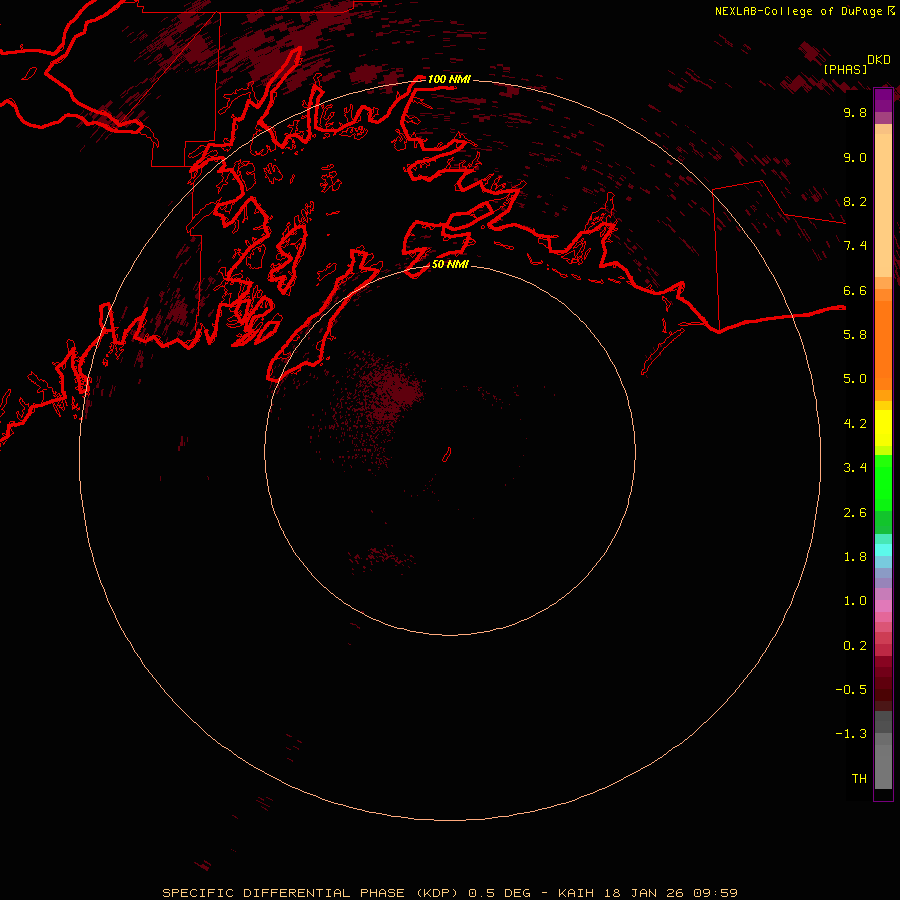900x900 pixels.
Task: Click the DKD legend title
Action: (879, 60)
